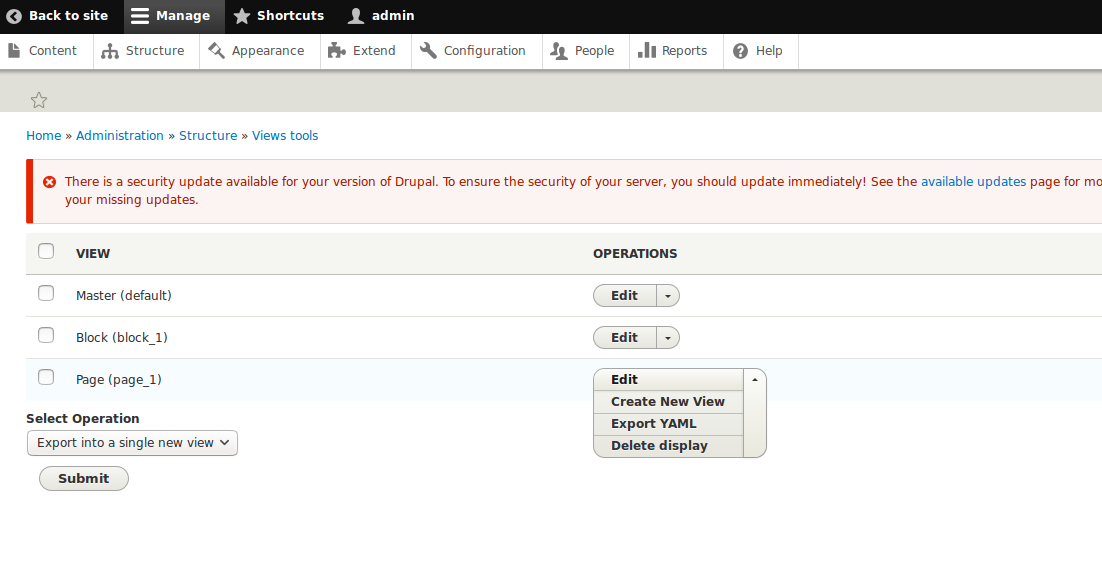Viewport: 1102px width, 566px height.
Task: Click the Appearance paintbrush icon
Action: [216, 51]
